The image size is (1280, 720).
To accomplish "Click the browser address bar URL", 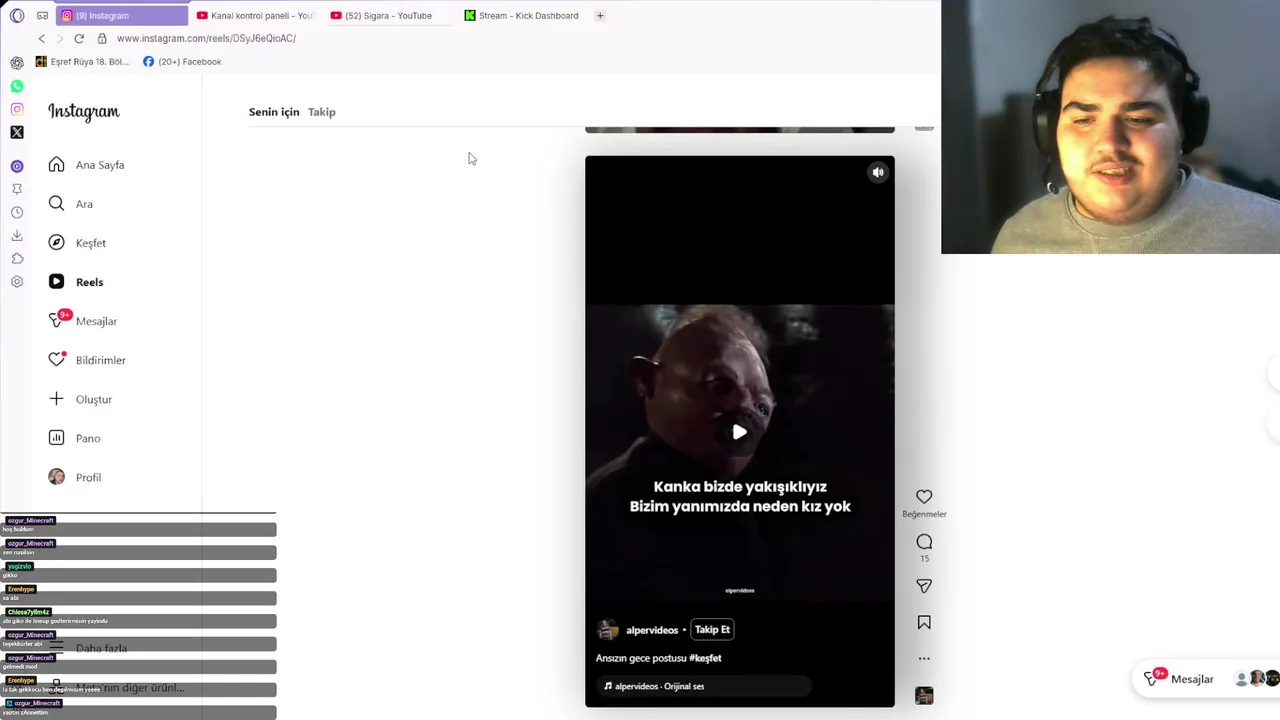I will pyautogui.click(x=206, y=38).
